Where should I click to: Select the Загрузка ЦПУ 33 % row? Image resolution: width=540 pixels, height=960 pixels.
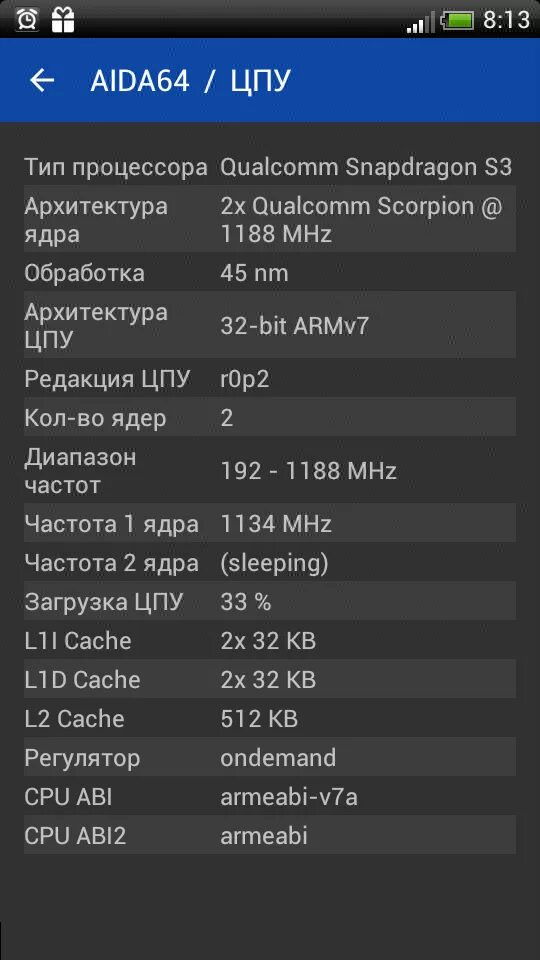click(x=269, y=601)
